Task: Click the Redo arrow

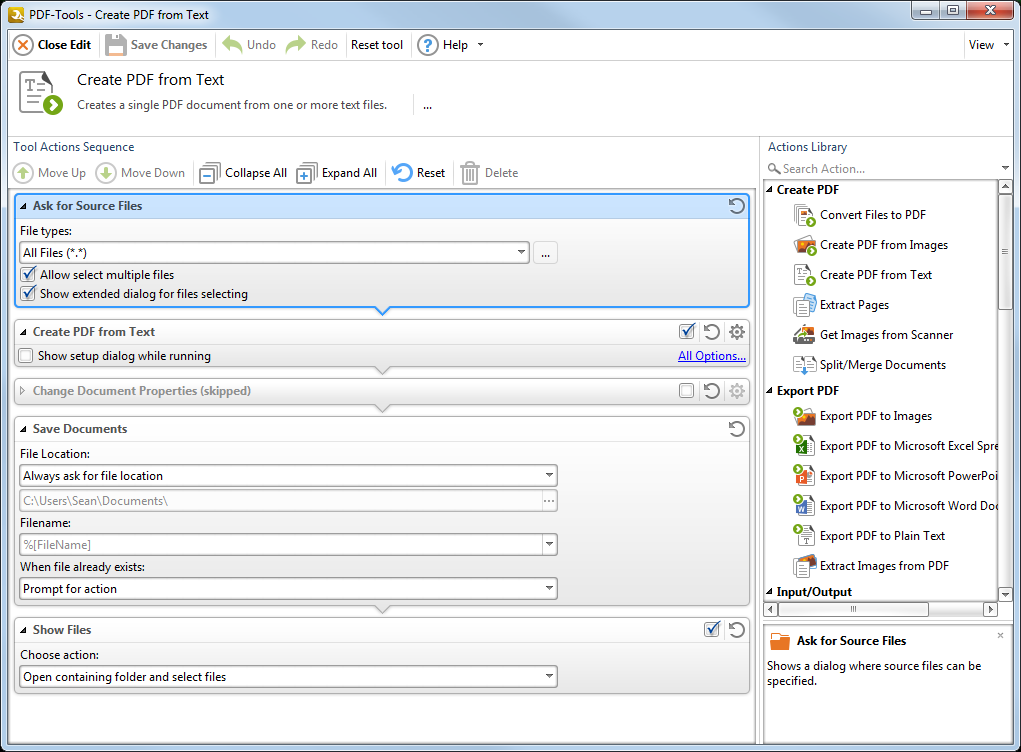Action: [296, 44]
